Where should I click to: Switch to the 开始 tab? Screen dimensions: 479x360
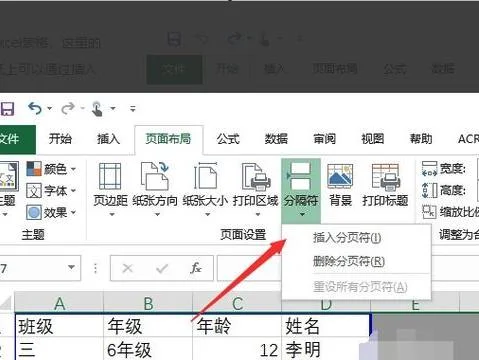coord(60,139)
